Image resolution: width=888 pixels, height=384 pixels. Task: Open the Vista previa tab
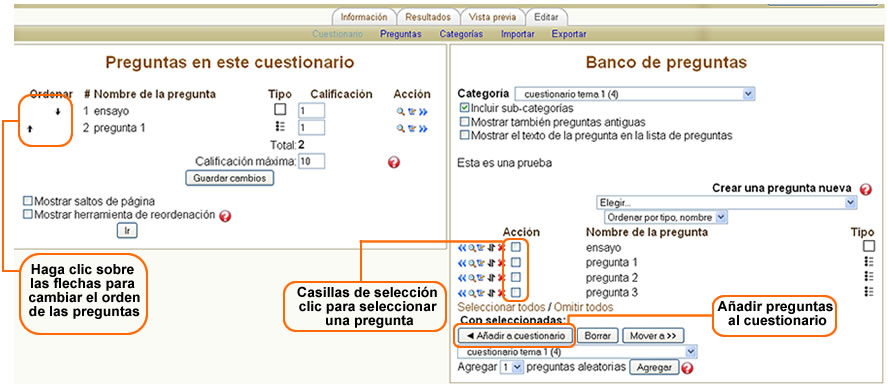pyautogui.click(x=492, y=17)
